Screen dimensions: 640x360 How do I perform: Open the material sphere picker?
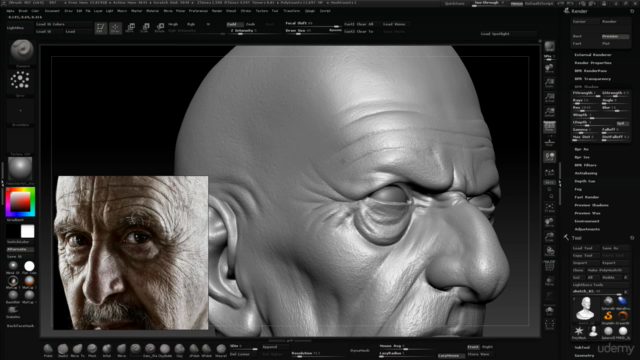[x=20, y=168]
